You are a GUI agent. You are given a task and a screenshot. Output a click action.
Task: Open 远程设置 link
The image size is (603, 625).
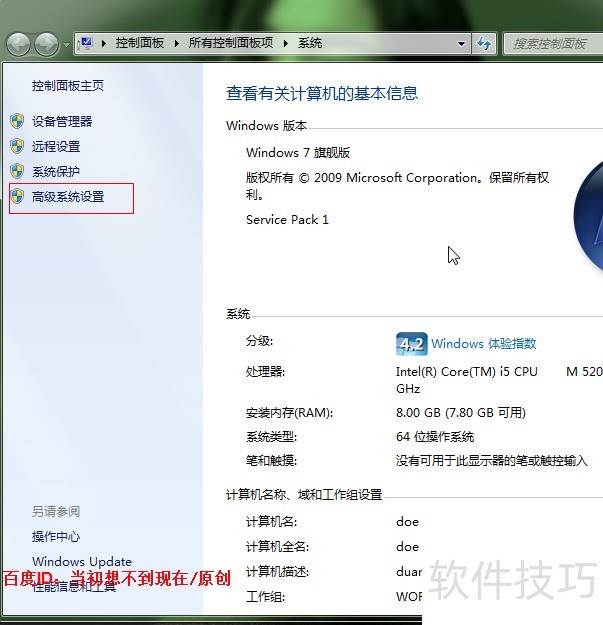[x=56, y=146]
